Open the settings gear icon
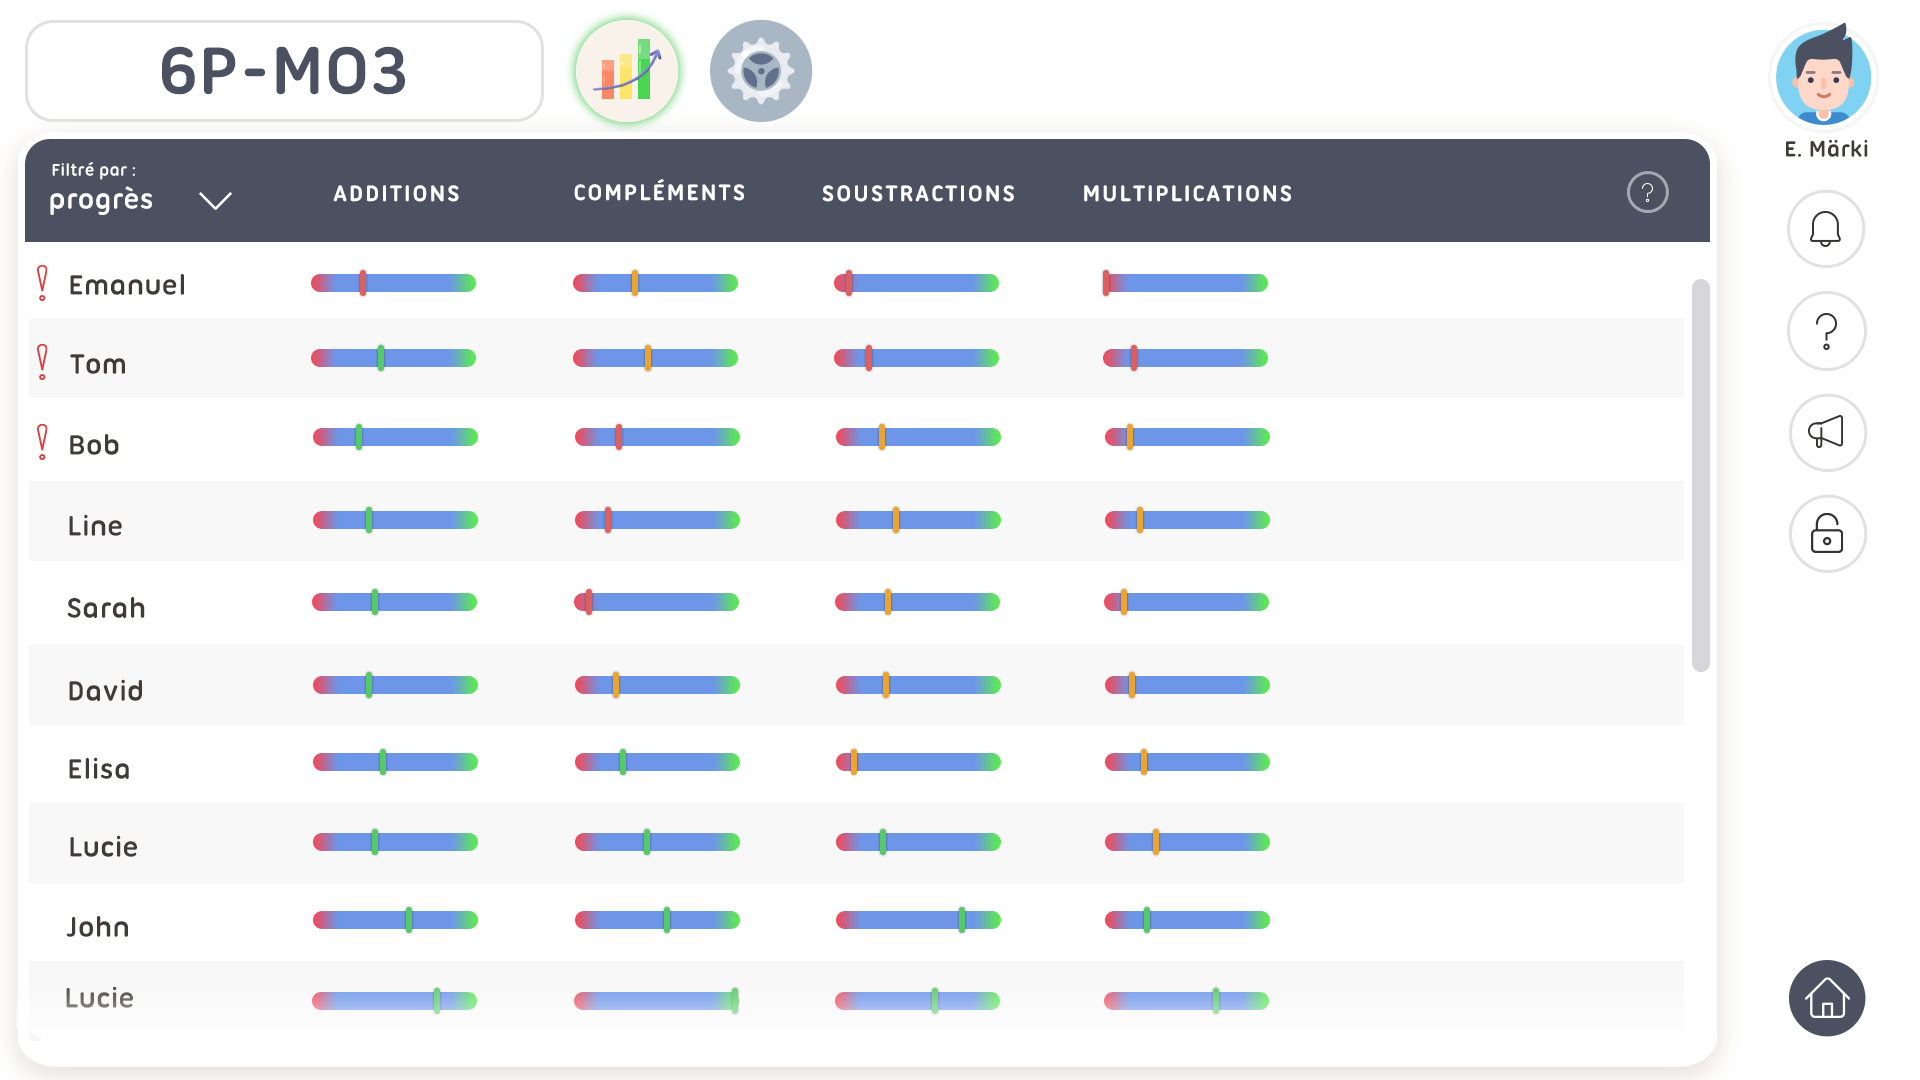The image size is (1920, 1080). tap(760, 72)
